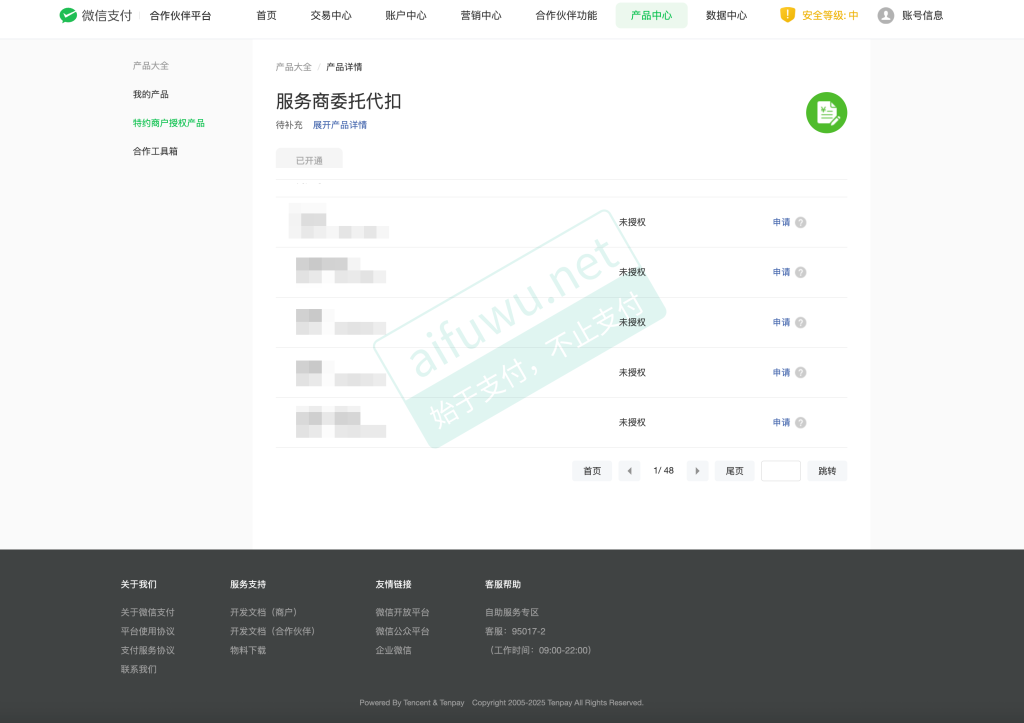Open the 营销中心 navigation tab

tap(481, 16)
